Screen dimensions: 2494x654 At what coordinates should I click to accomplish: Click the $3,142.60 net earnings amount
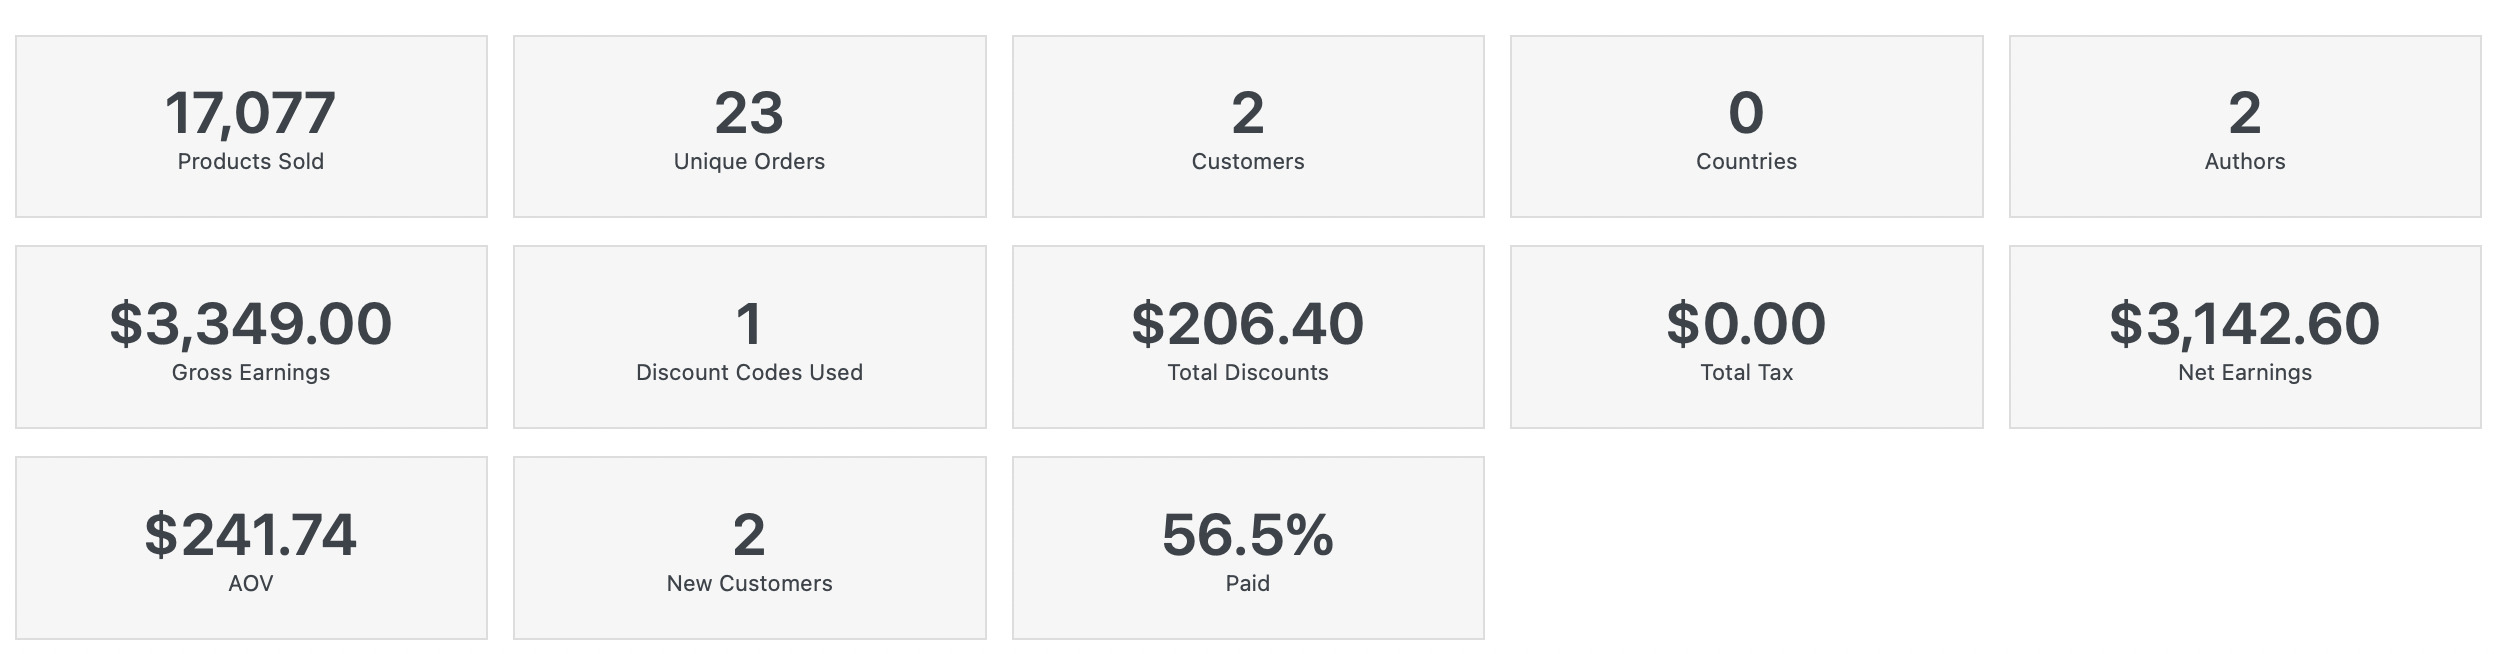pyautogui.click(x=2245, y=324)
